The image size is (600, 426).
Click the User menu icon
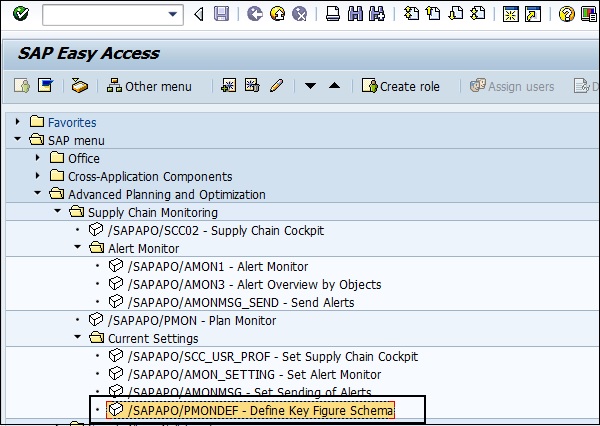(21, 86)
